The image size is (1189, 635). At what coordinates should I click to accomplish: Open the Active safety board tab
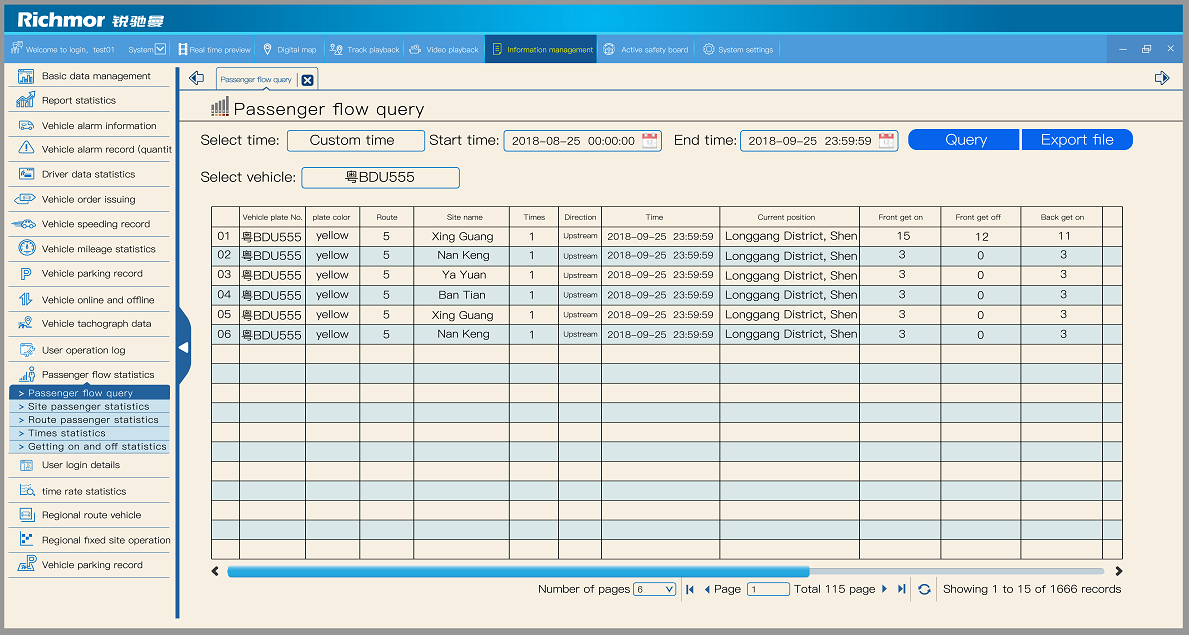(646, 49)
